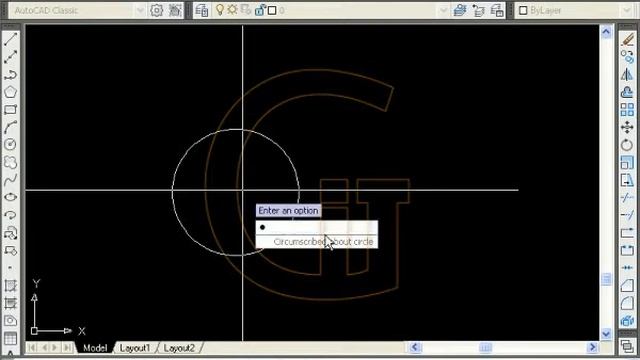Select the Region tool

pyautogui.click(x=11, y=320)
